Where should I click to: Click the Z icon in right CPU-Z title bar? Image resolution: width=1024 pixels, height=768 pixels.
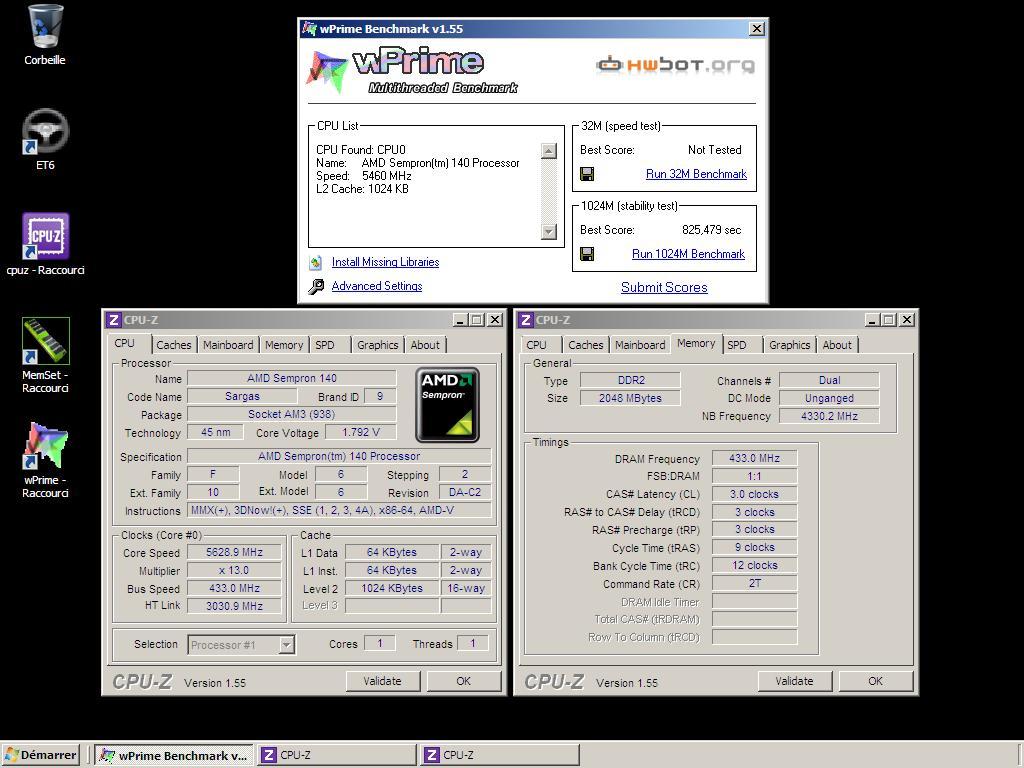[526, 320]
